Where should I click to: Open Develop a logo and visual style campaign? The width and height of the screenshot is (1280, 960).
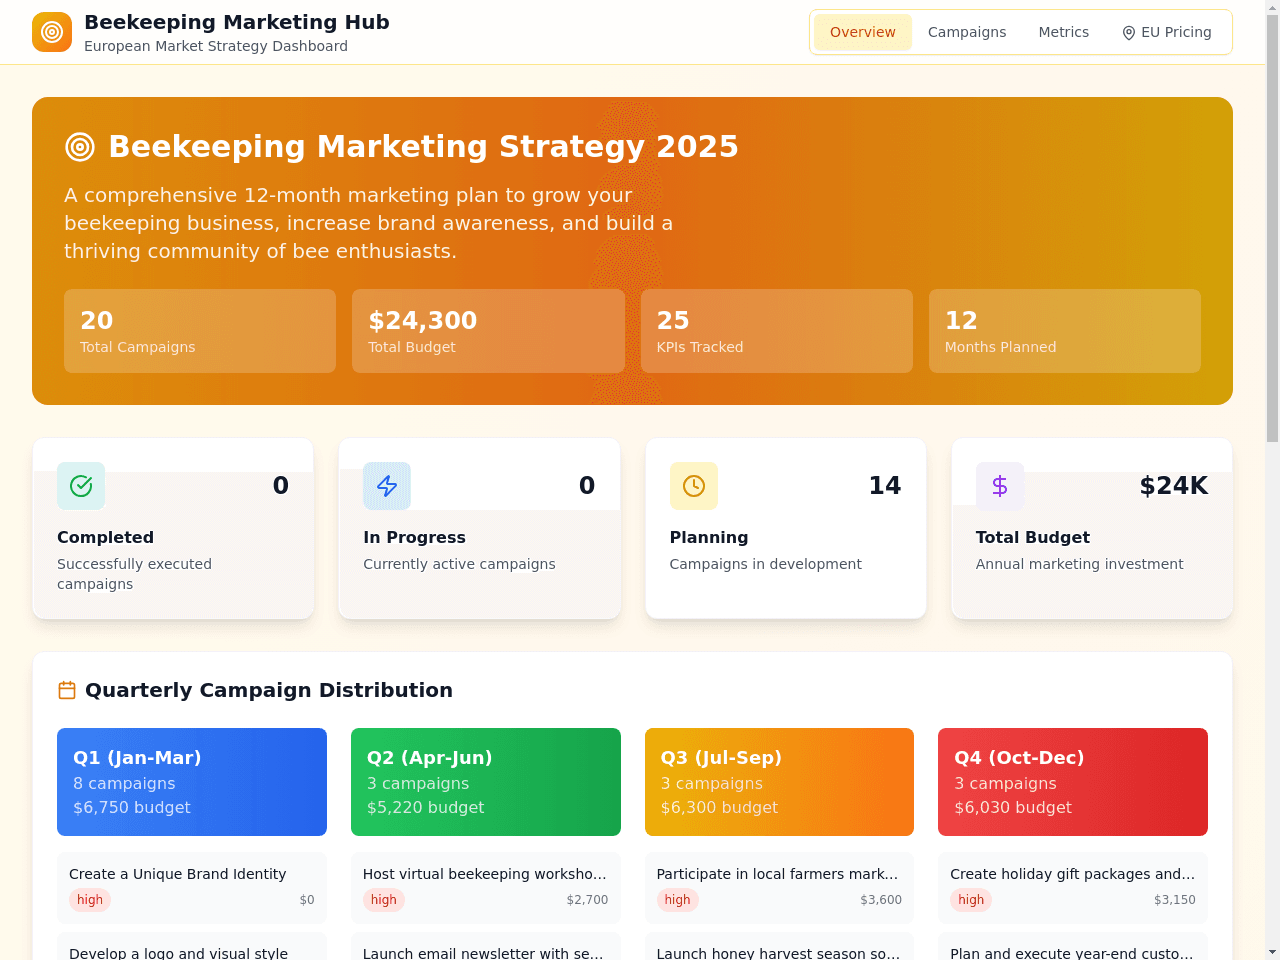click(192, 947)
